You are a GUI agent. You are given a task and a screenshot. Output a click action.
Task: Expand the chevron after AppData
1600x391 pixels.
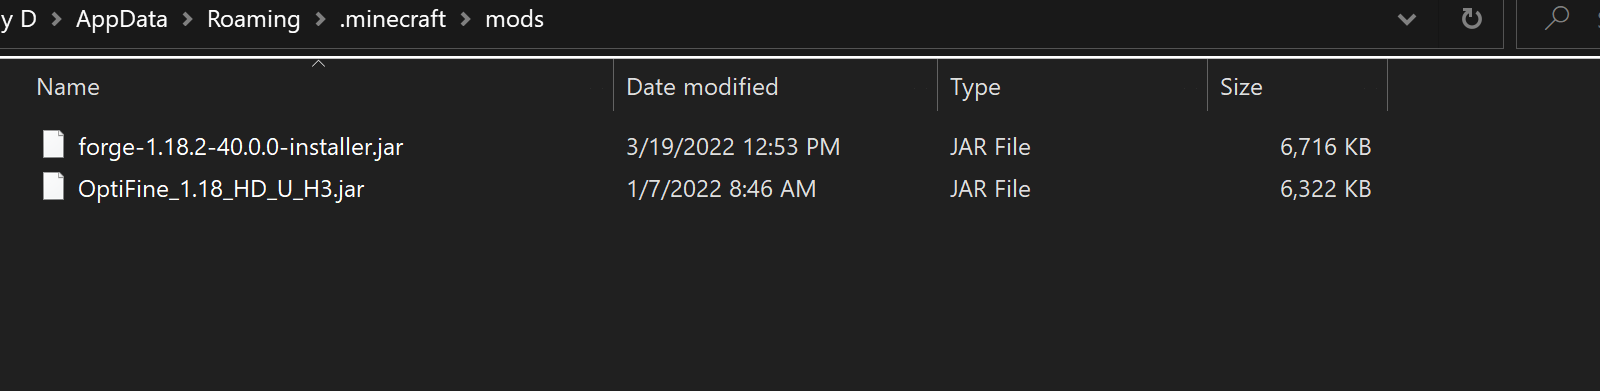[187, 19]
